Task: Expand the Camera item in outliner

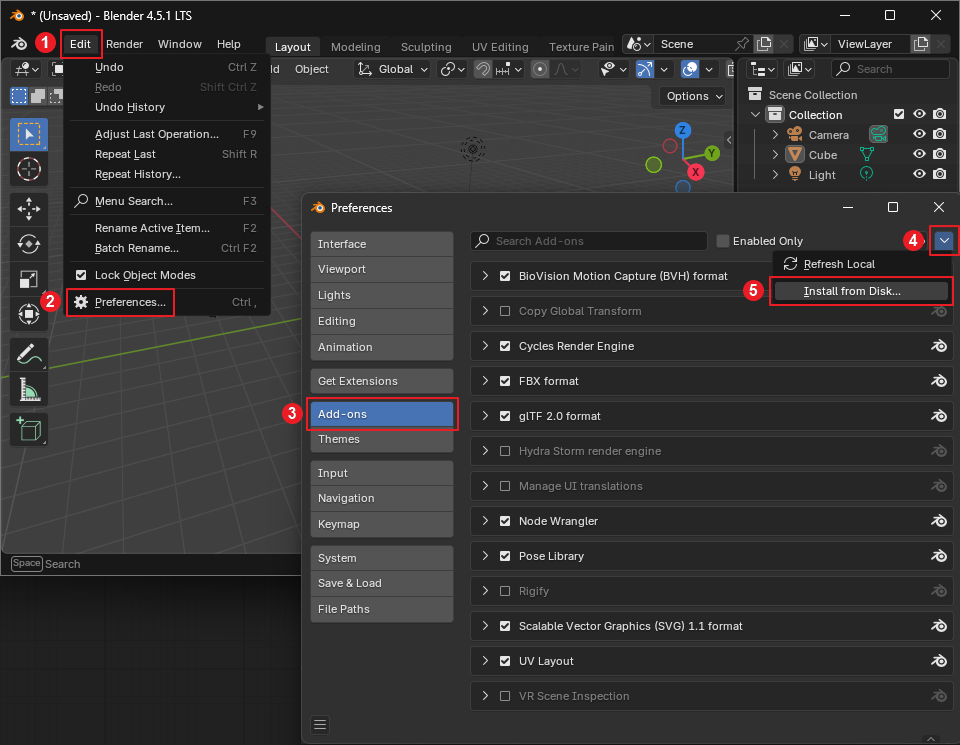Action: click(775, 135)
